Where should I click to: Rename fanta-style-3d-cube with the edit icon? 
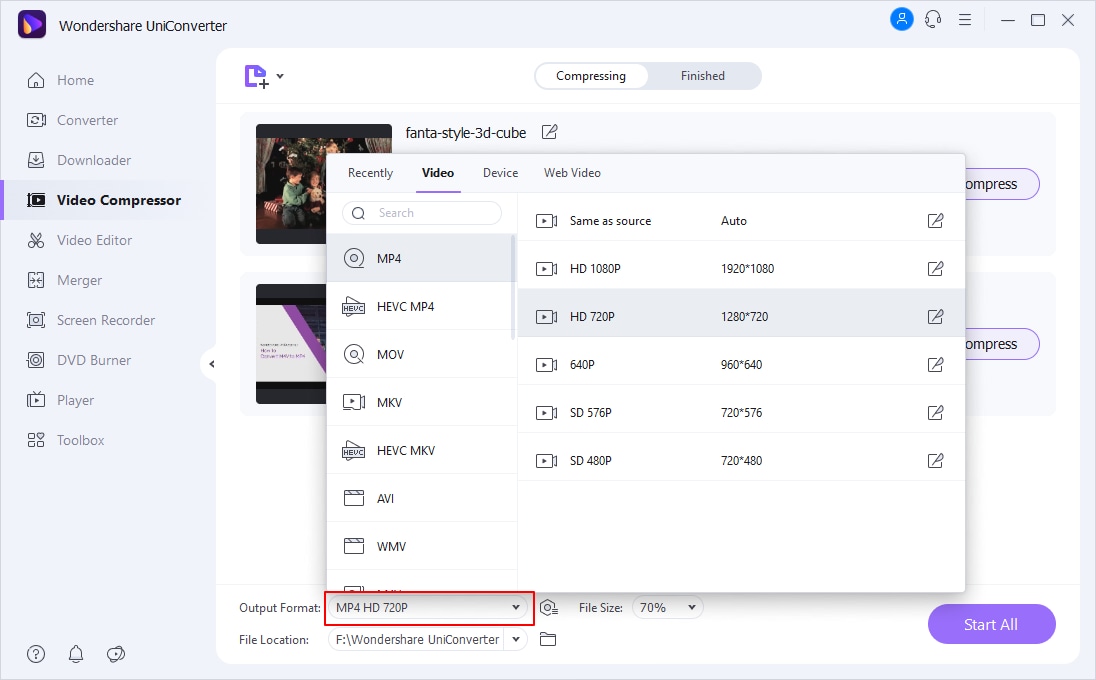pos(549,132)
